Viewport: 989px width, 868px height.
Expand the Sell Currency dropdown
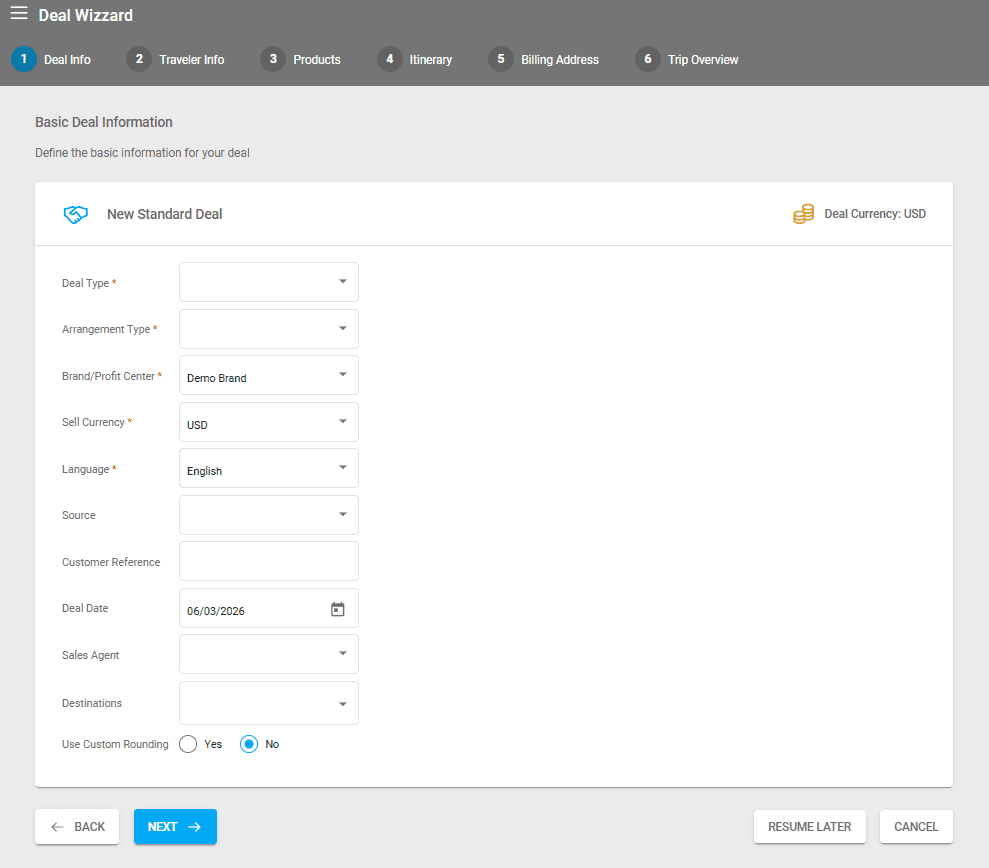[268, 422]
